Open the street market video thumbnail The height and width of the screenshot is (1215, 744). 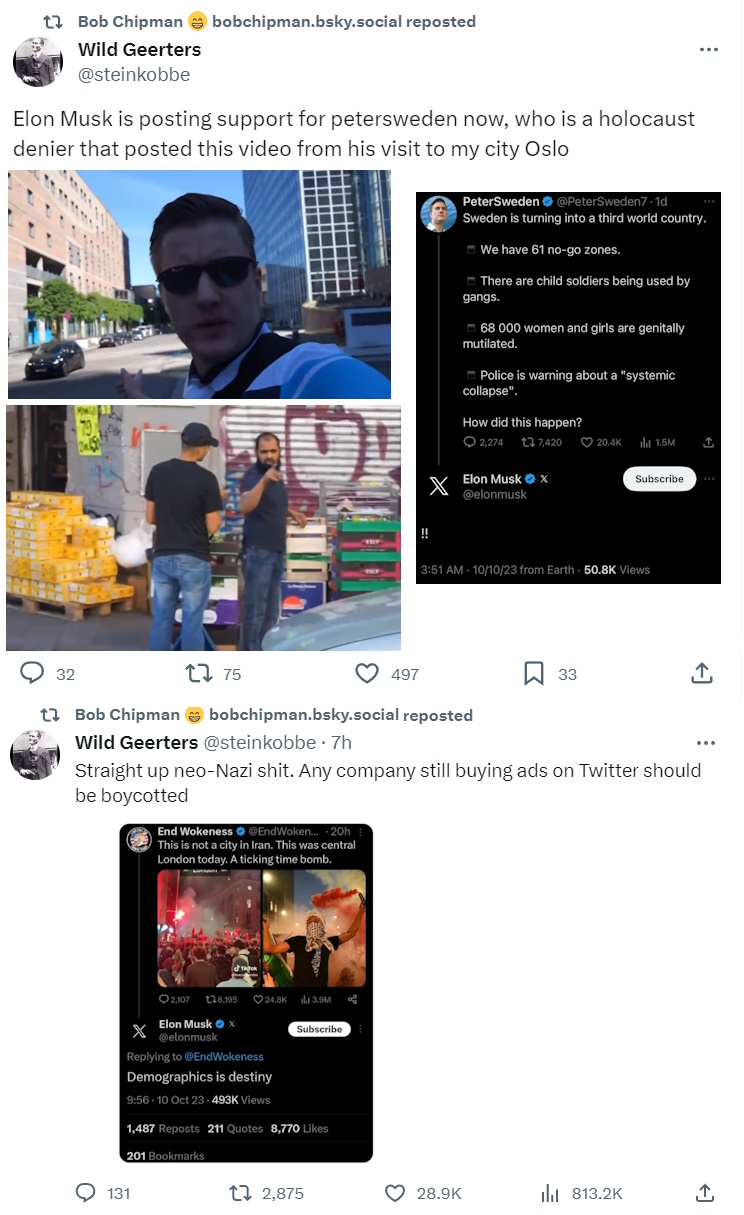click(x=203, y=528)
